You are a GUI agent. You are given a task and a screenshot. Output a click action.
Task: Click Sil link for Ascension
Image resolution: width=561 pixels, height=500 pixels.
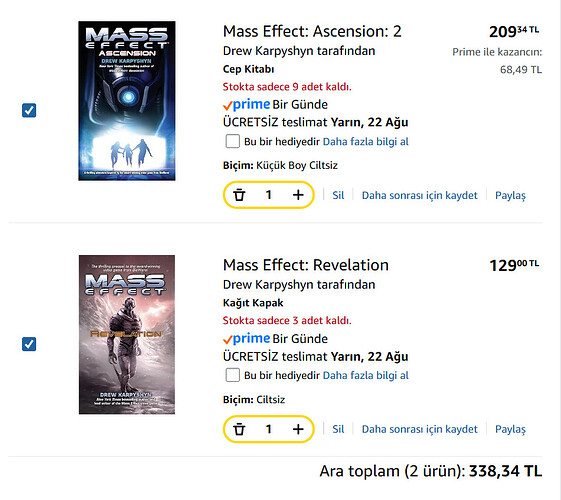pos(338,195)
